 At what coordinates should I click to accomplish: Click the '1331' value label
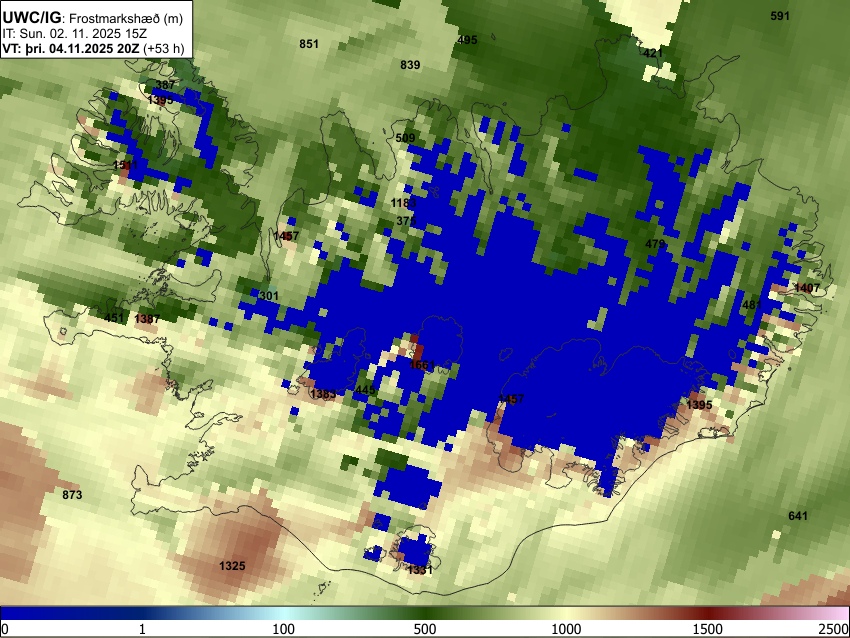[x=420, y=570]
